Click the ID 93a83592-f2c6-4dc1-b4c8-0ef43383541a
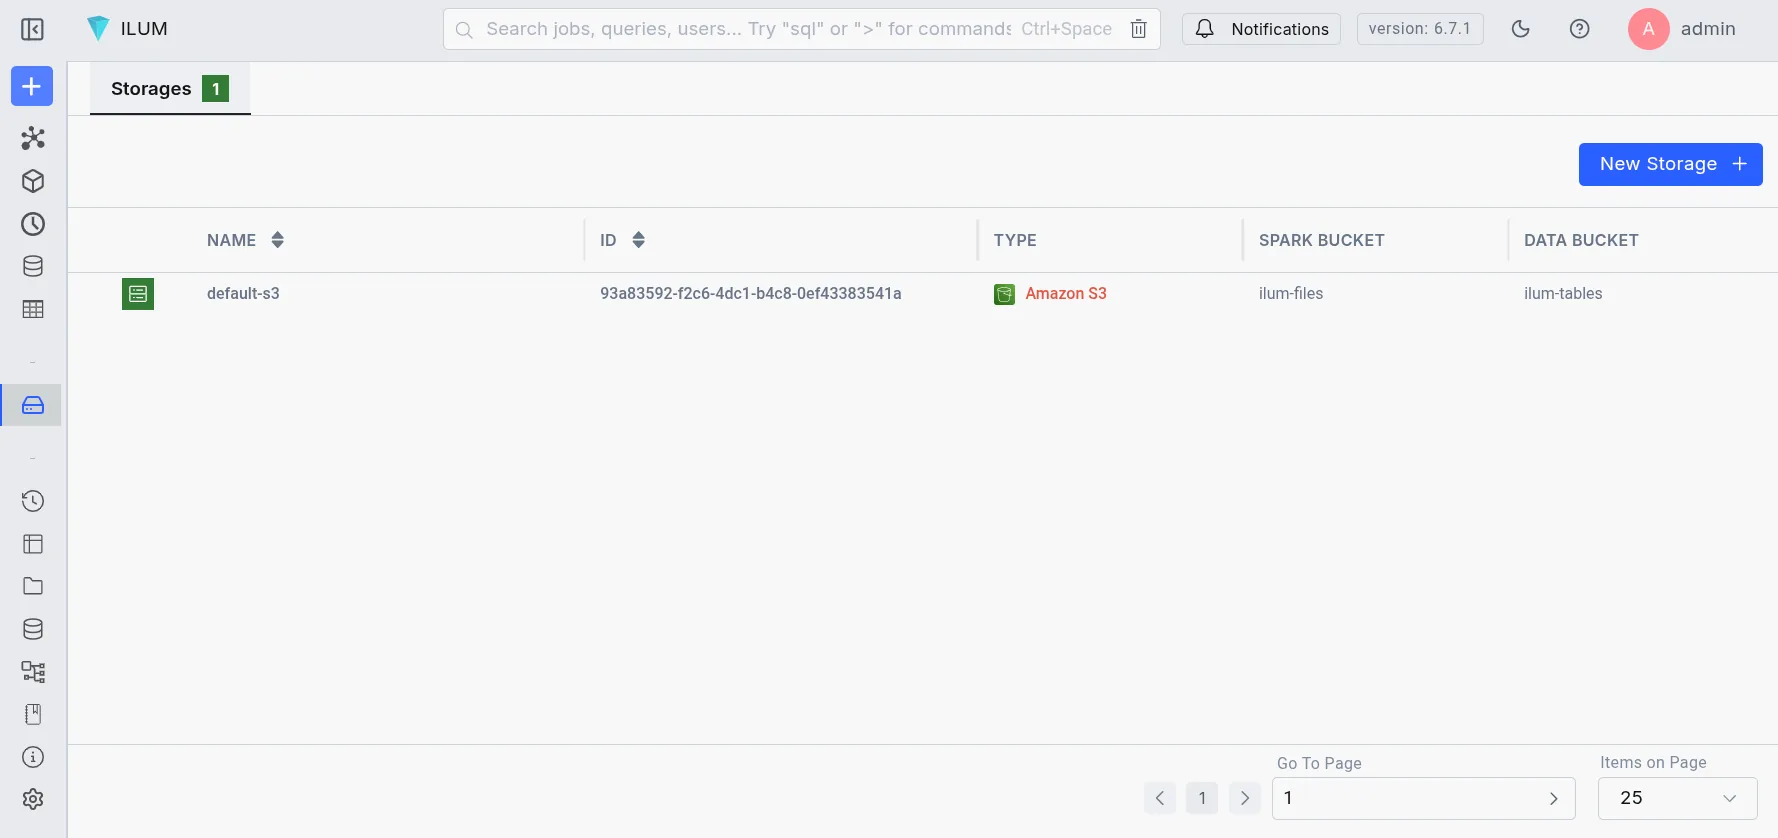1778x838 pixels. (x=751, y=294)
